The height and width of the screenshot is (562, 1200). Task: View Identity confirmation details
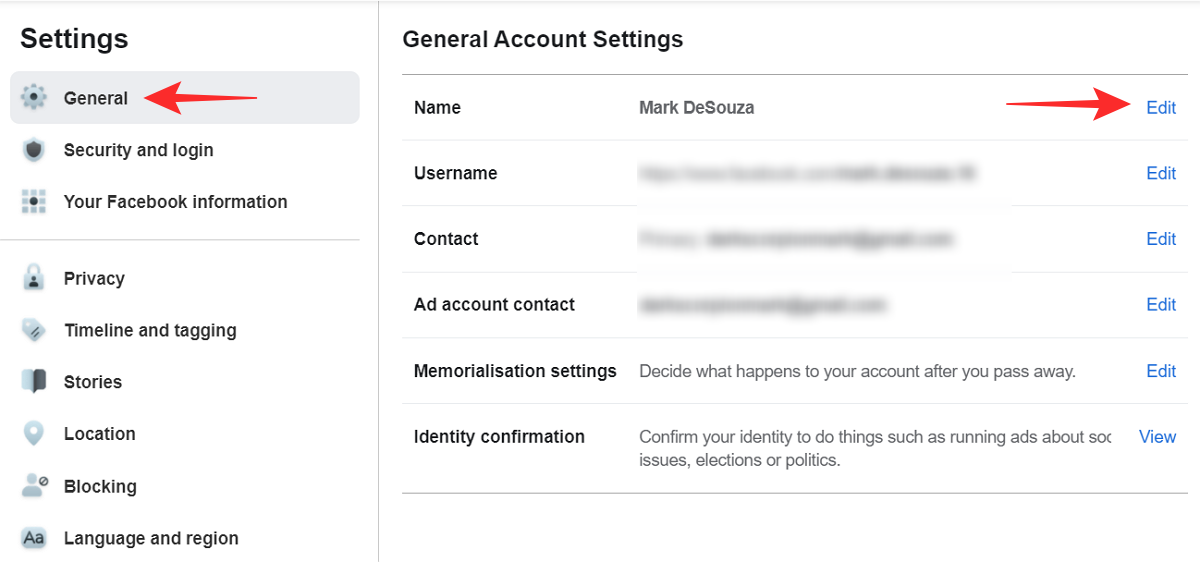click(1157, 437)
